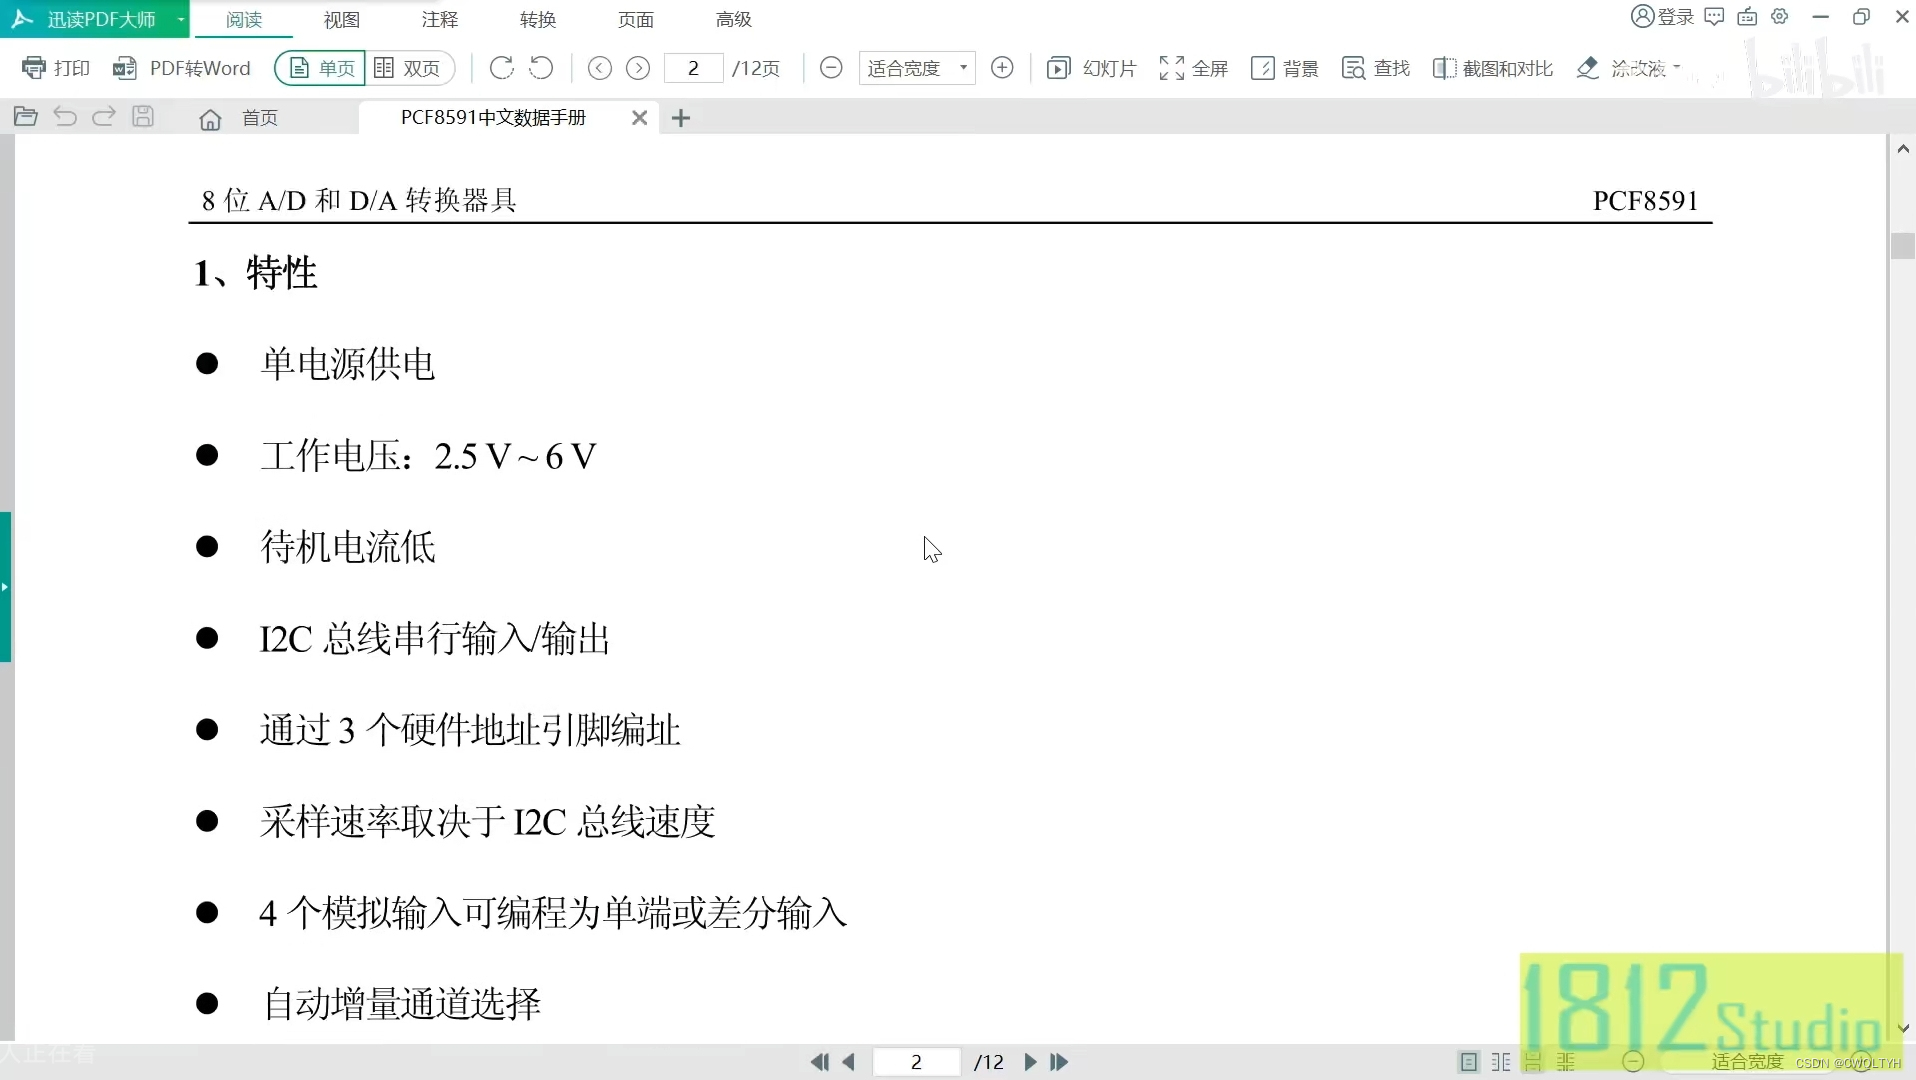Open the 迅读PDF大师 app menu arrow
This screenshot has width=1916, height=1080.
click(180, 19)
